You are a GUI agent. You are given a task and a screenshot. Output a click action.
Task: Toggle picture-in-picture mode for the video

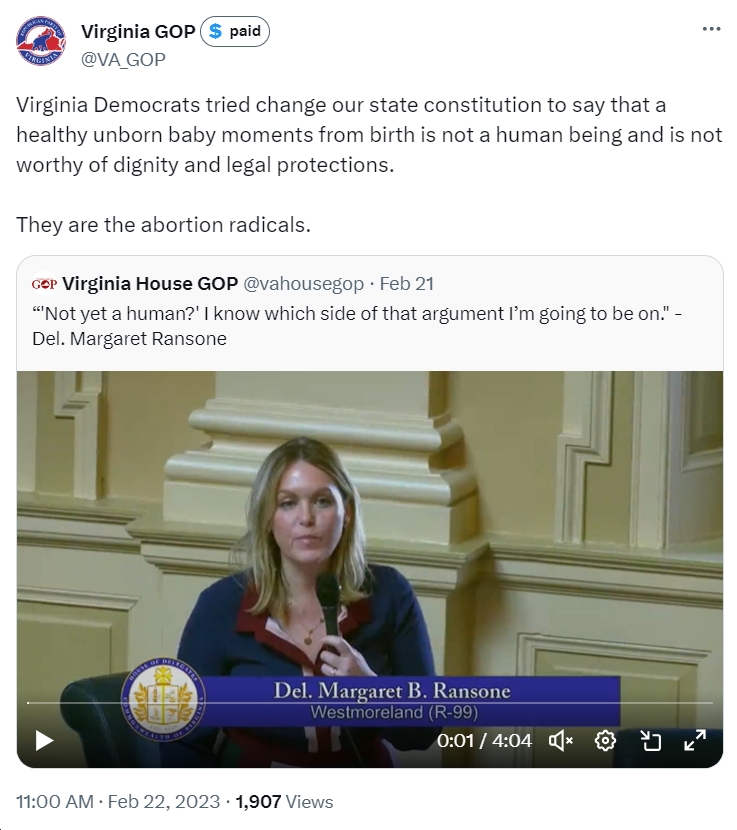pyautogui.click(x=651, y=740)
